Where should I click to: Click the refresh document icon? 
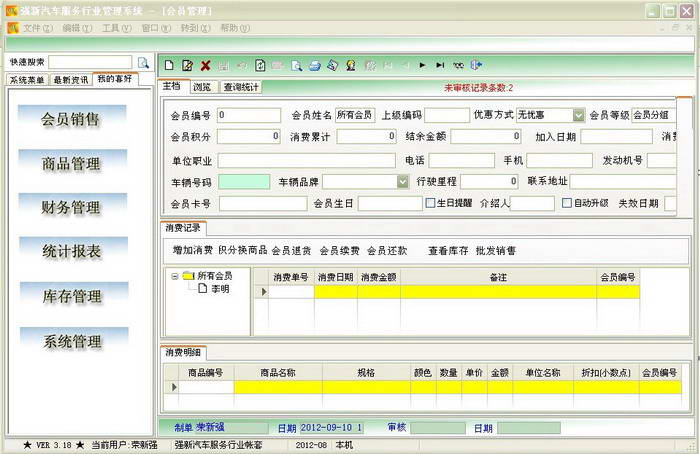pyautogui.click(x=260, y=65)
